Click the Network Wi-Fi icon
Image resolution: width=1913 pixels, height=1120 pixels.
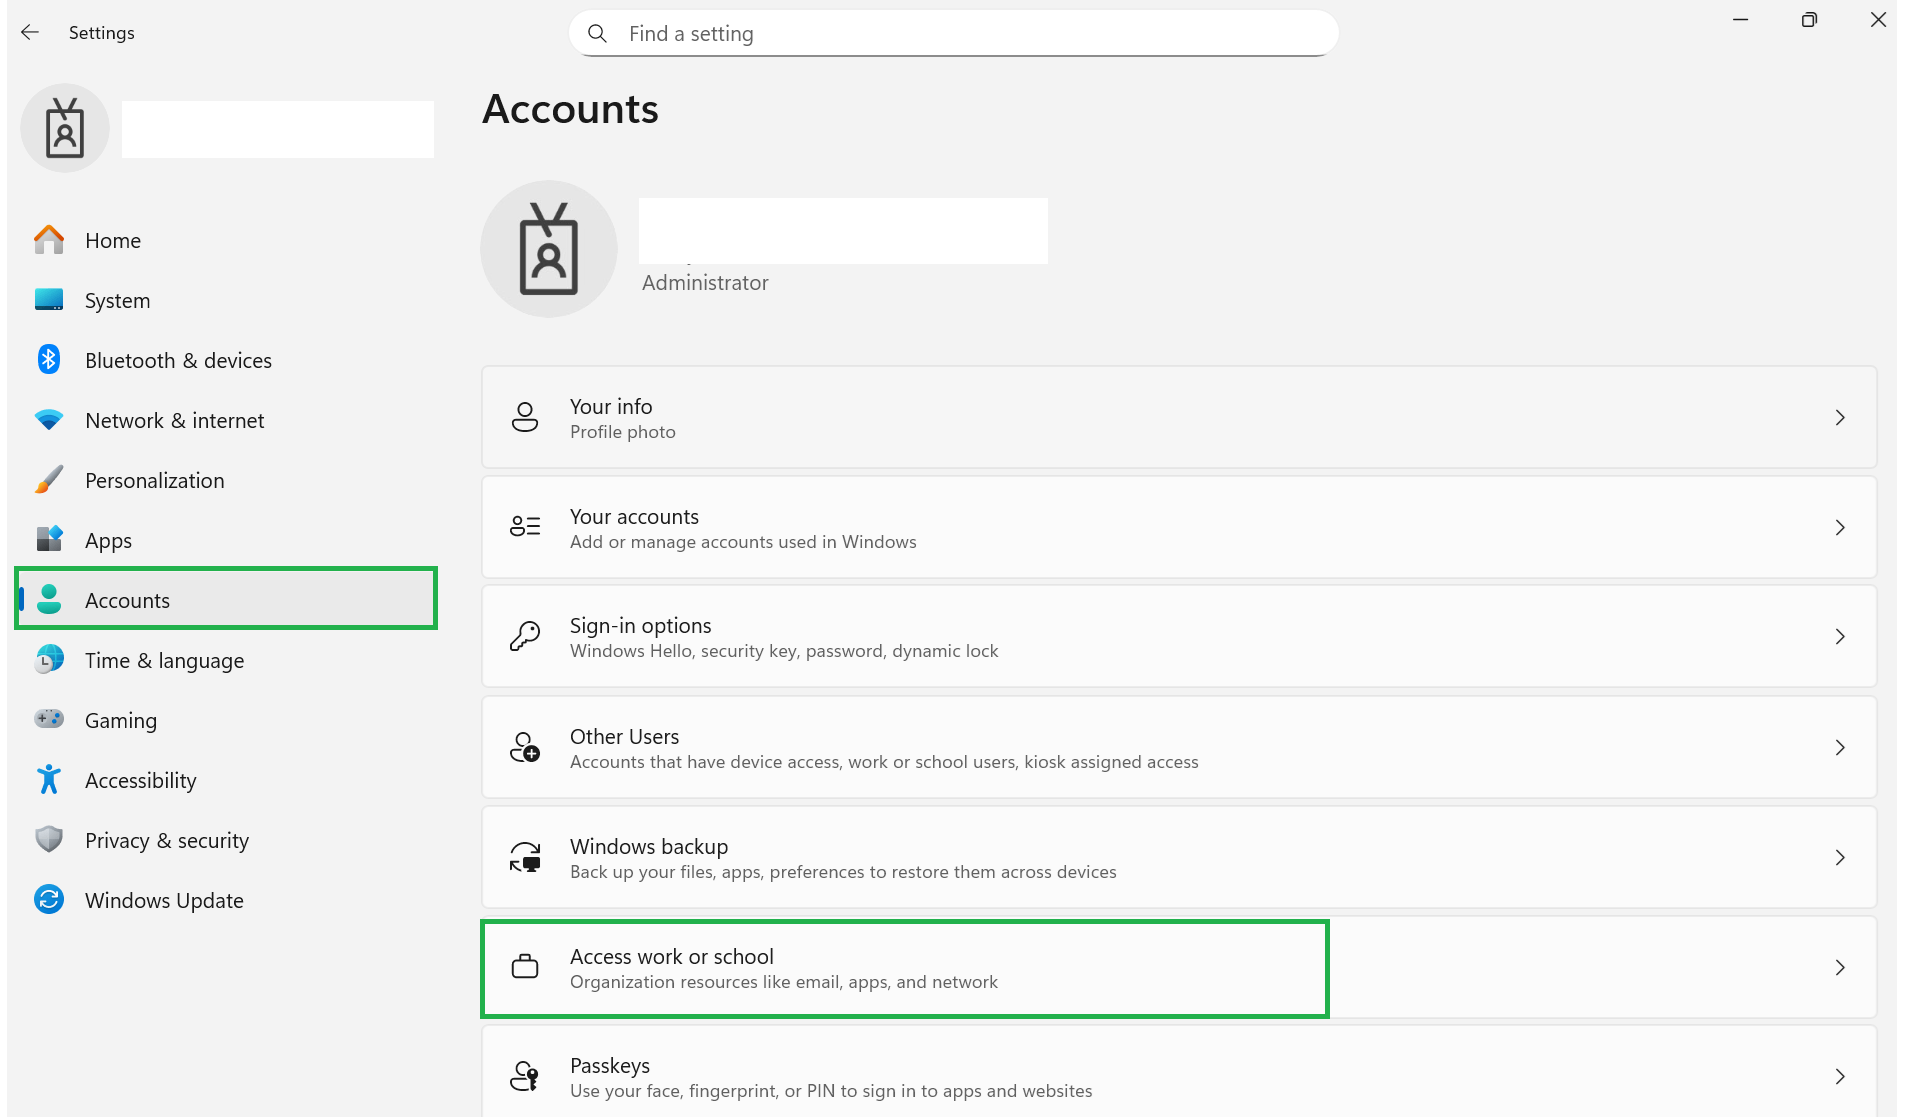click(49, 420)
